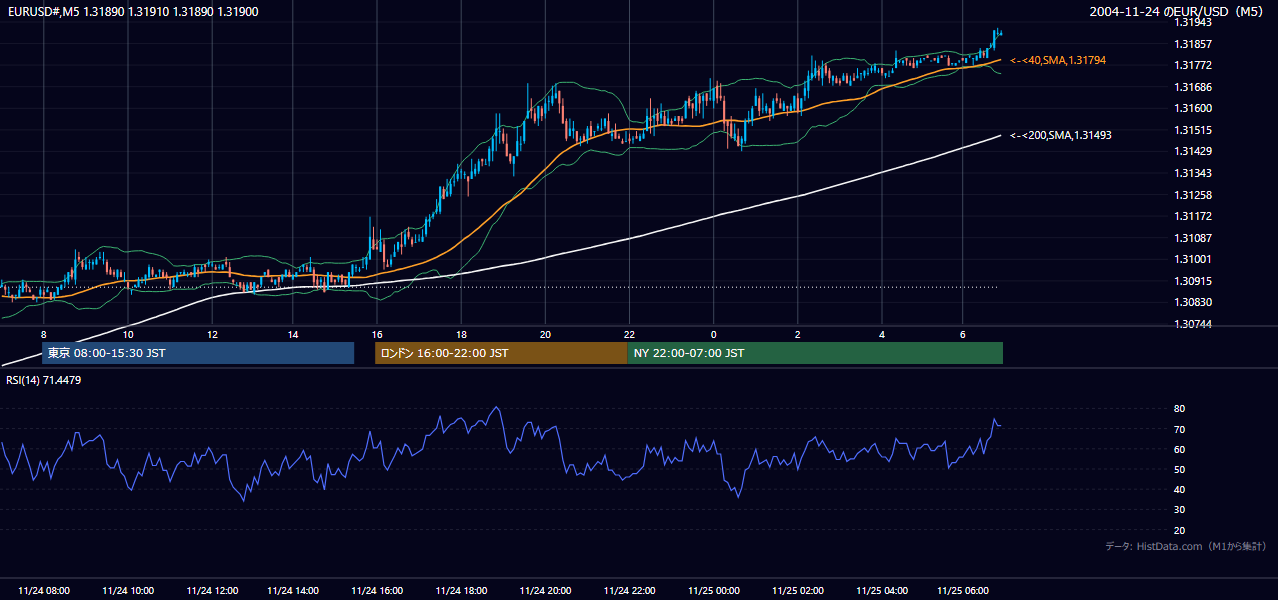1278x600 pixels.
Task: Click RSI scale value 40
Action: (1180, 489)
